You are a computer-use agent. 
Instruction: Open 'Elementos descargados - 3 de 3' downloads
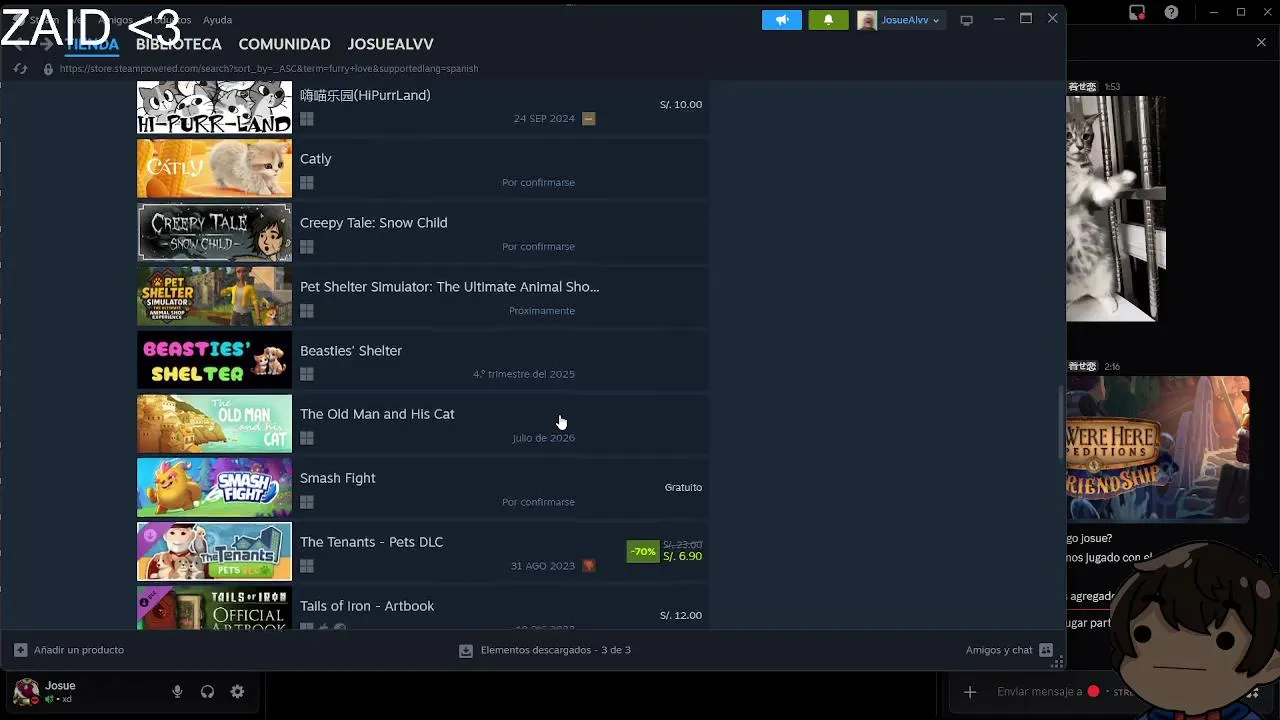(545, 650)
